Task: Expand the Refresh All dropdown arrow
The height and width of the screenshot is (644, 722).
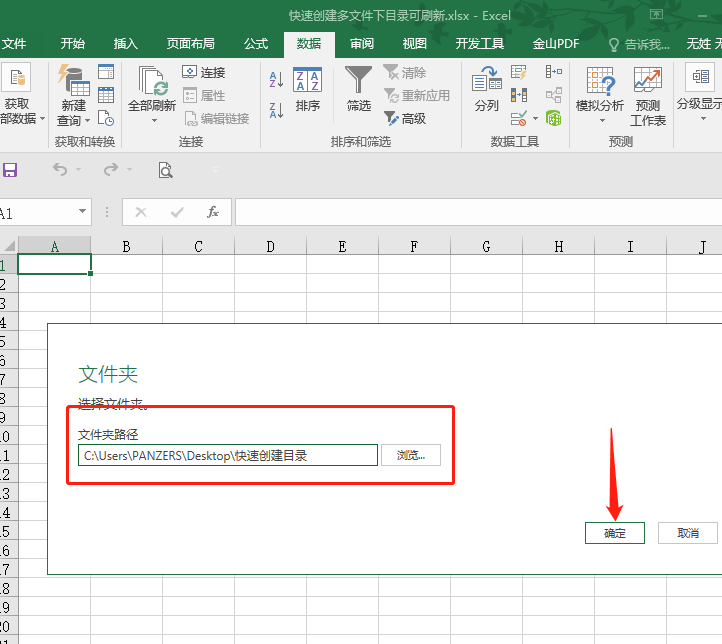Action: tap(155, 121)
